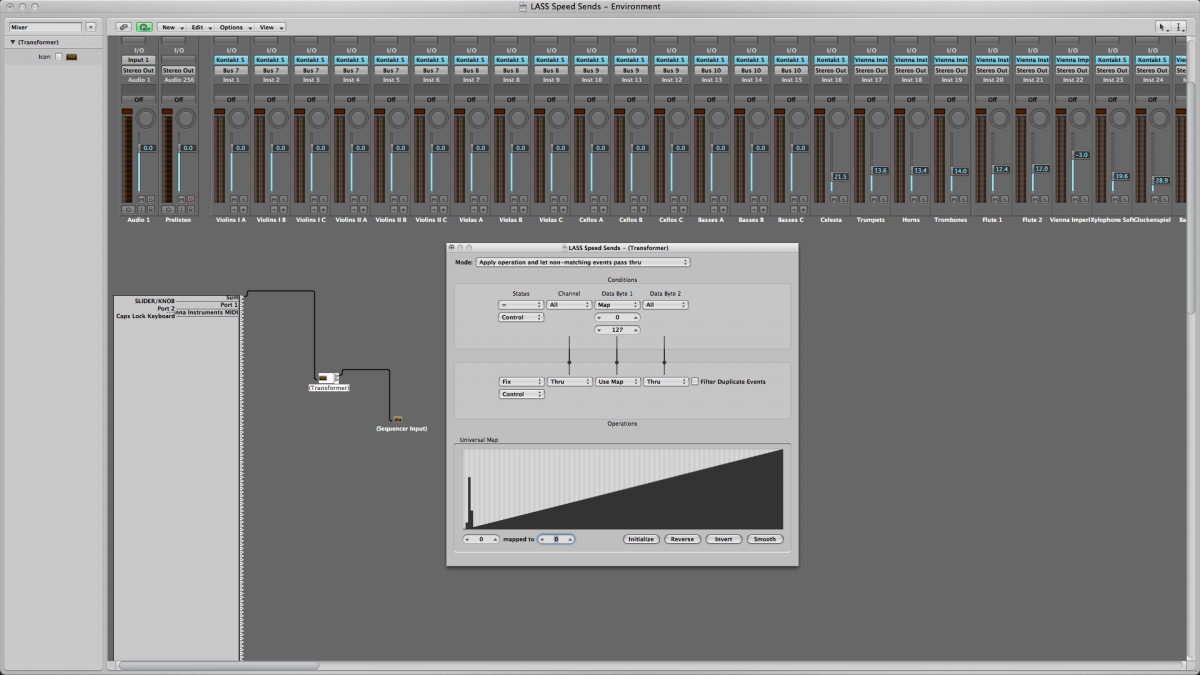Open the Transformer Mode dropdown
Image resolution: width=1200 pixels, height=675 pixels.
(x=583, y=262)
